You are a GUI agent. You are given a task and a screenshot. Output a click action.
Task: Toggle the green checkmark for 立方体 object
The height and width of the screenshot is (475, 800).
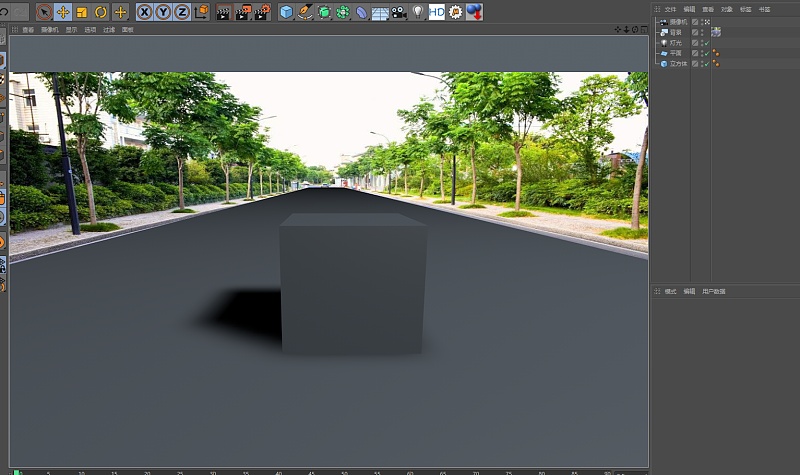[x=705, y=63]
